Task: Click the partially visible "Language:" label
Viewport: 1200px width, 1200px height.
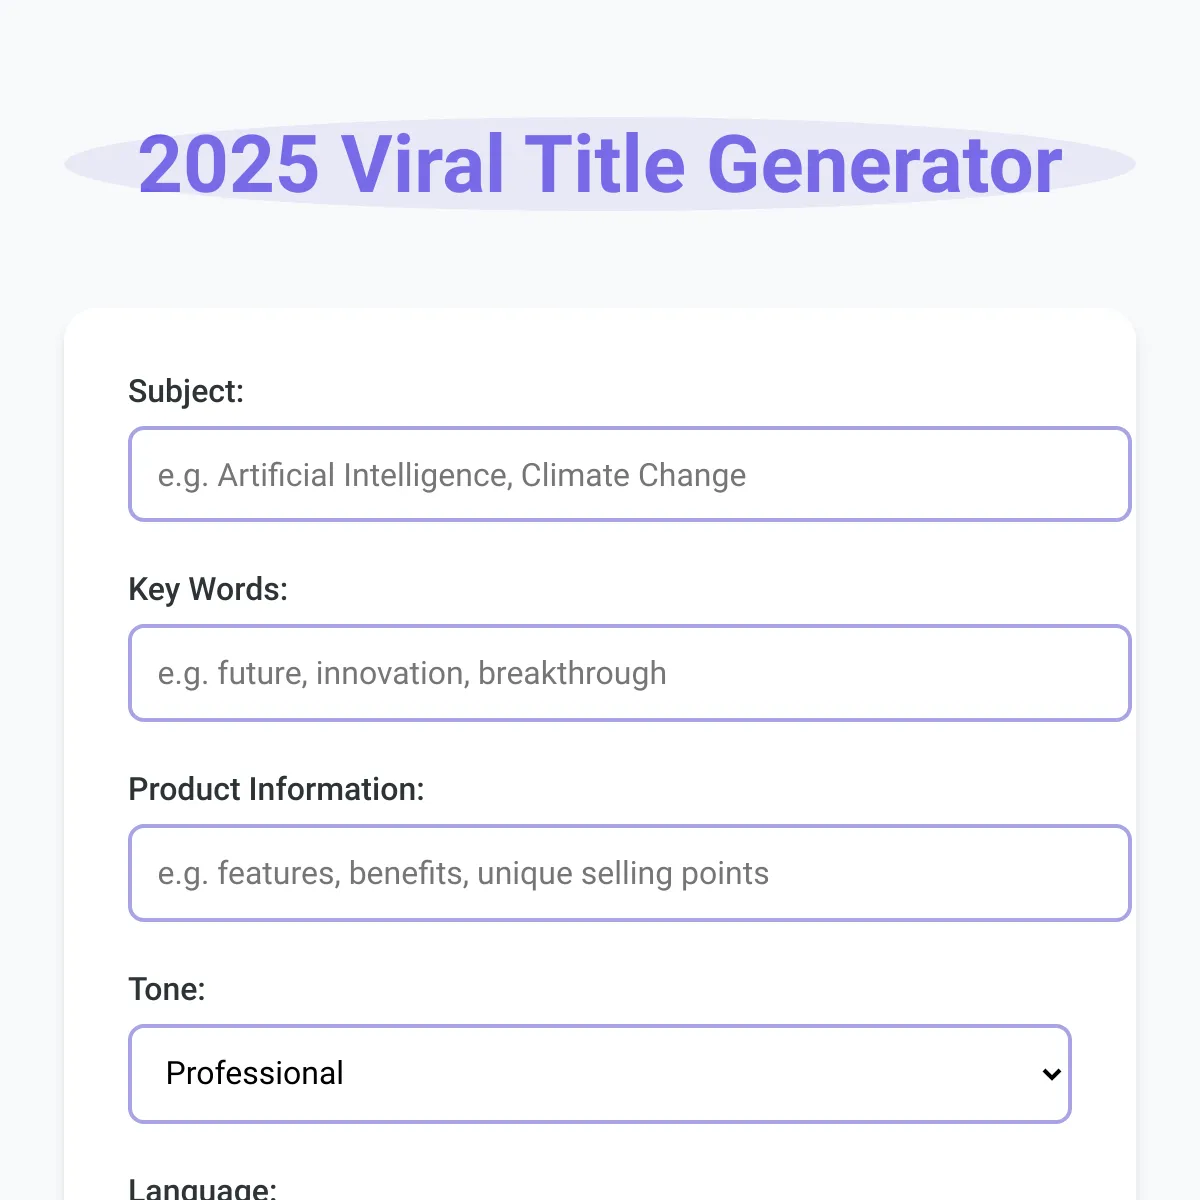Action: pos(203,1188)
